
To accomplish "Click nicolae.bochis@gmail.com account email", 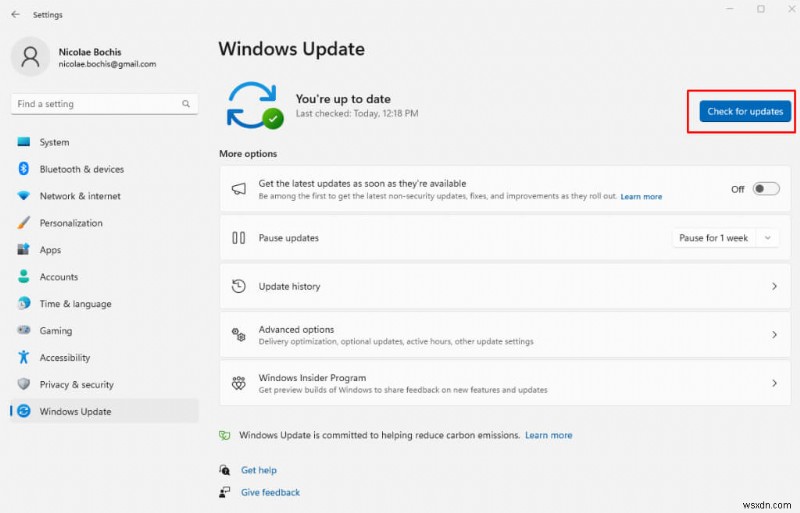I will click(107, 64).
